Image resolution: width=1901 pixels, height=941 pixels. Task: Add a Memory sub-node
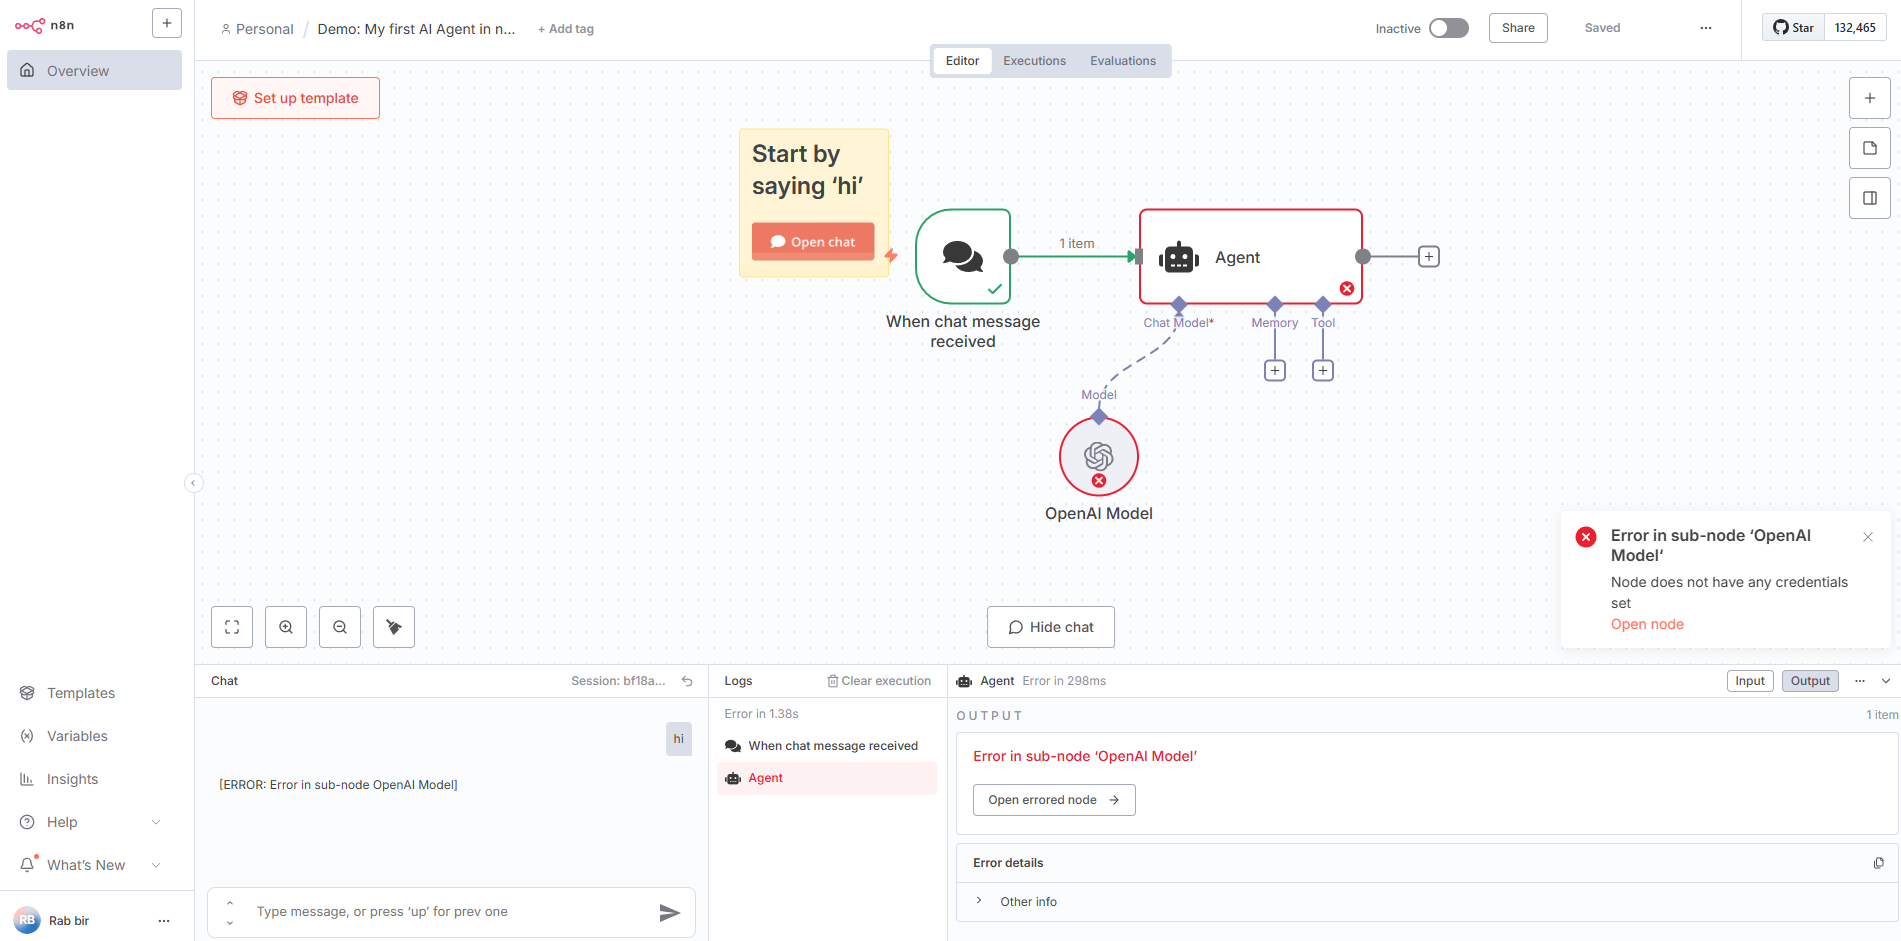[1275, 371]
